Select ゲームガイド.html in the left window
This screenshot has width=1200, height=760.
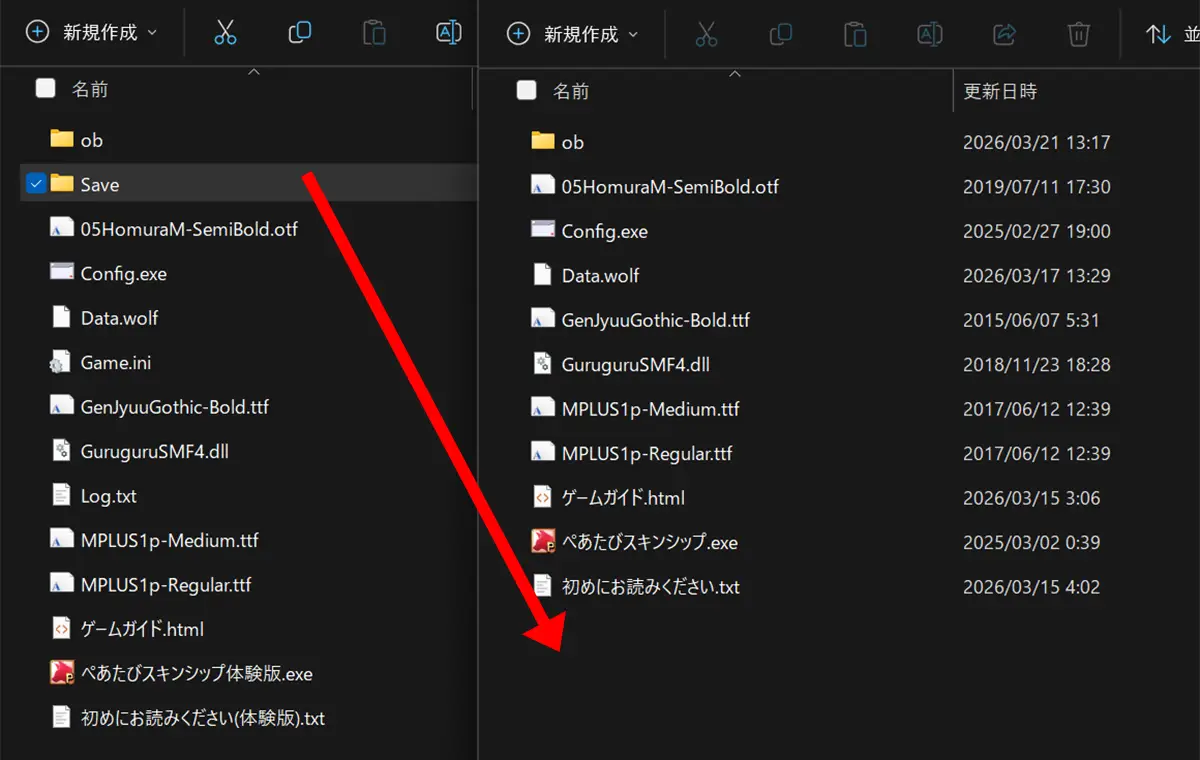tap(142, 629)
